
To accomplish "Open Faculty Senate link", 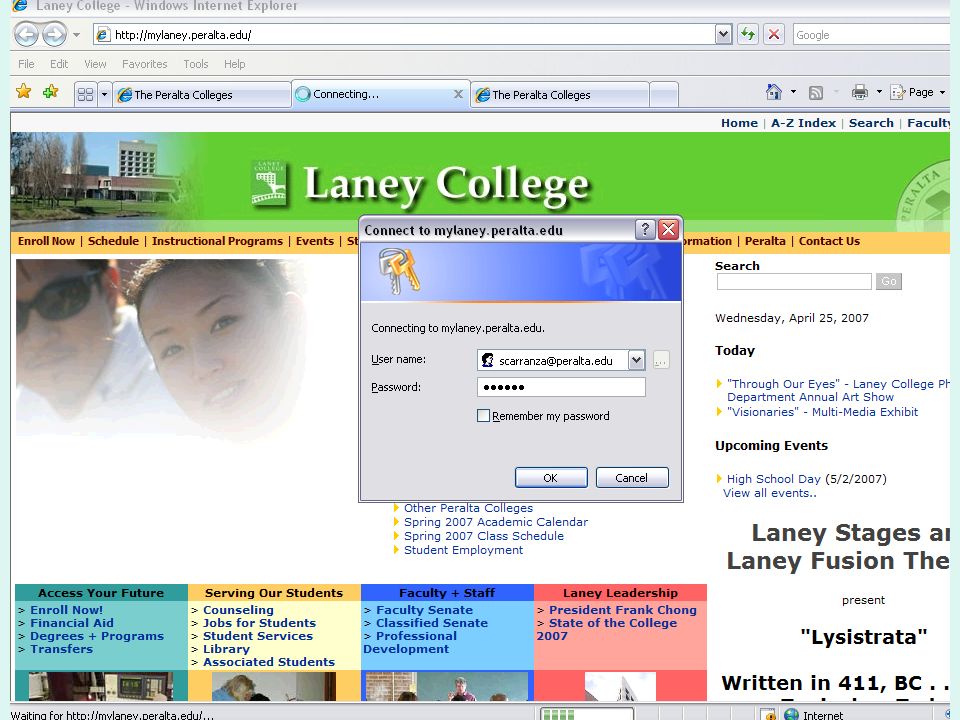I will [x=424, y=610].
